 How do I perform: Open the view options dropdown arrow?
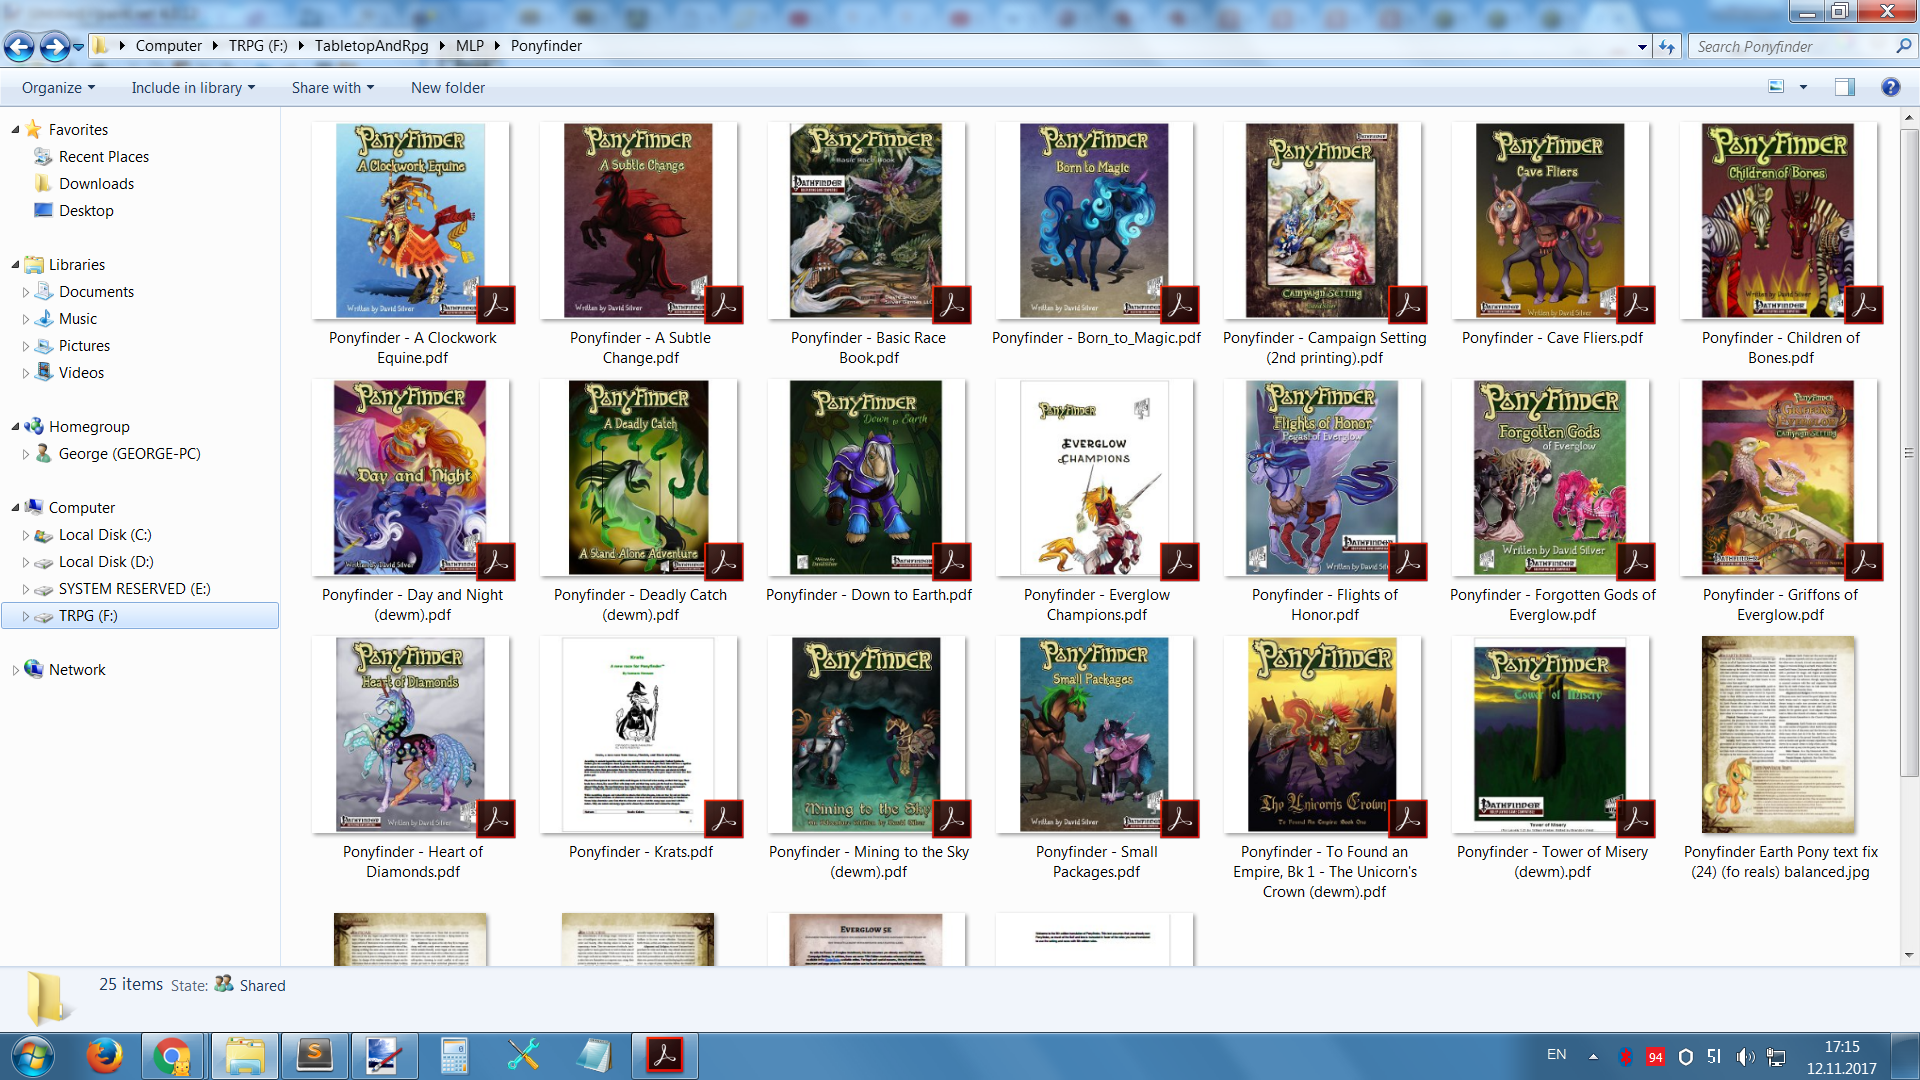click(1803, 87)
